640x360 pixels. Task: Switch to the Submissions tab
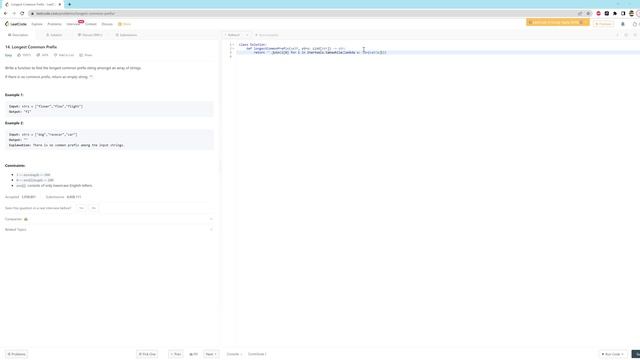tap(126, 35)
